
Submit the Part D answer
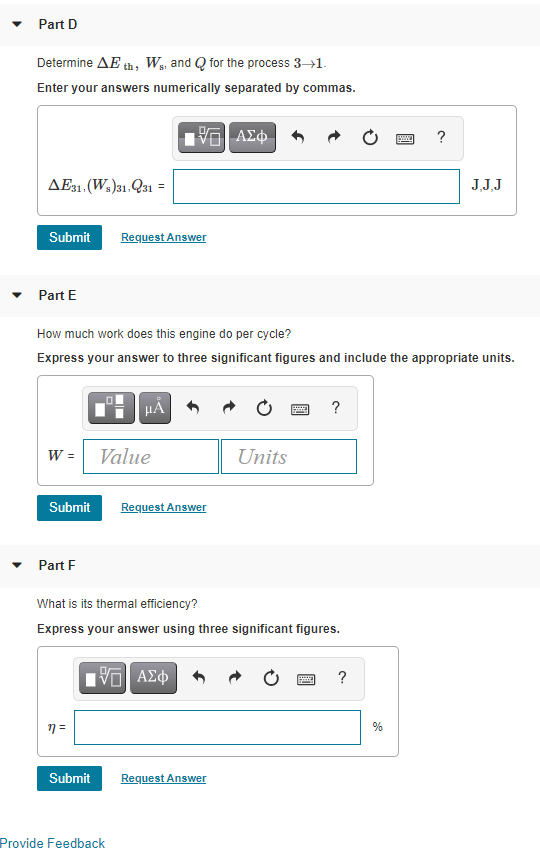tap(70, 237)
